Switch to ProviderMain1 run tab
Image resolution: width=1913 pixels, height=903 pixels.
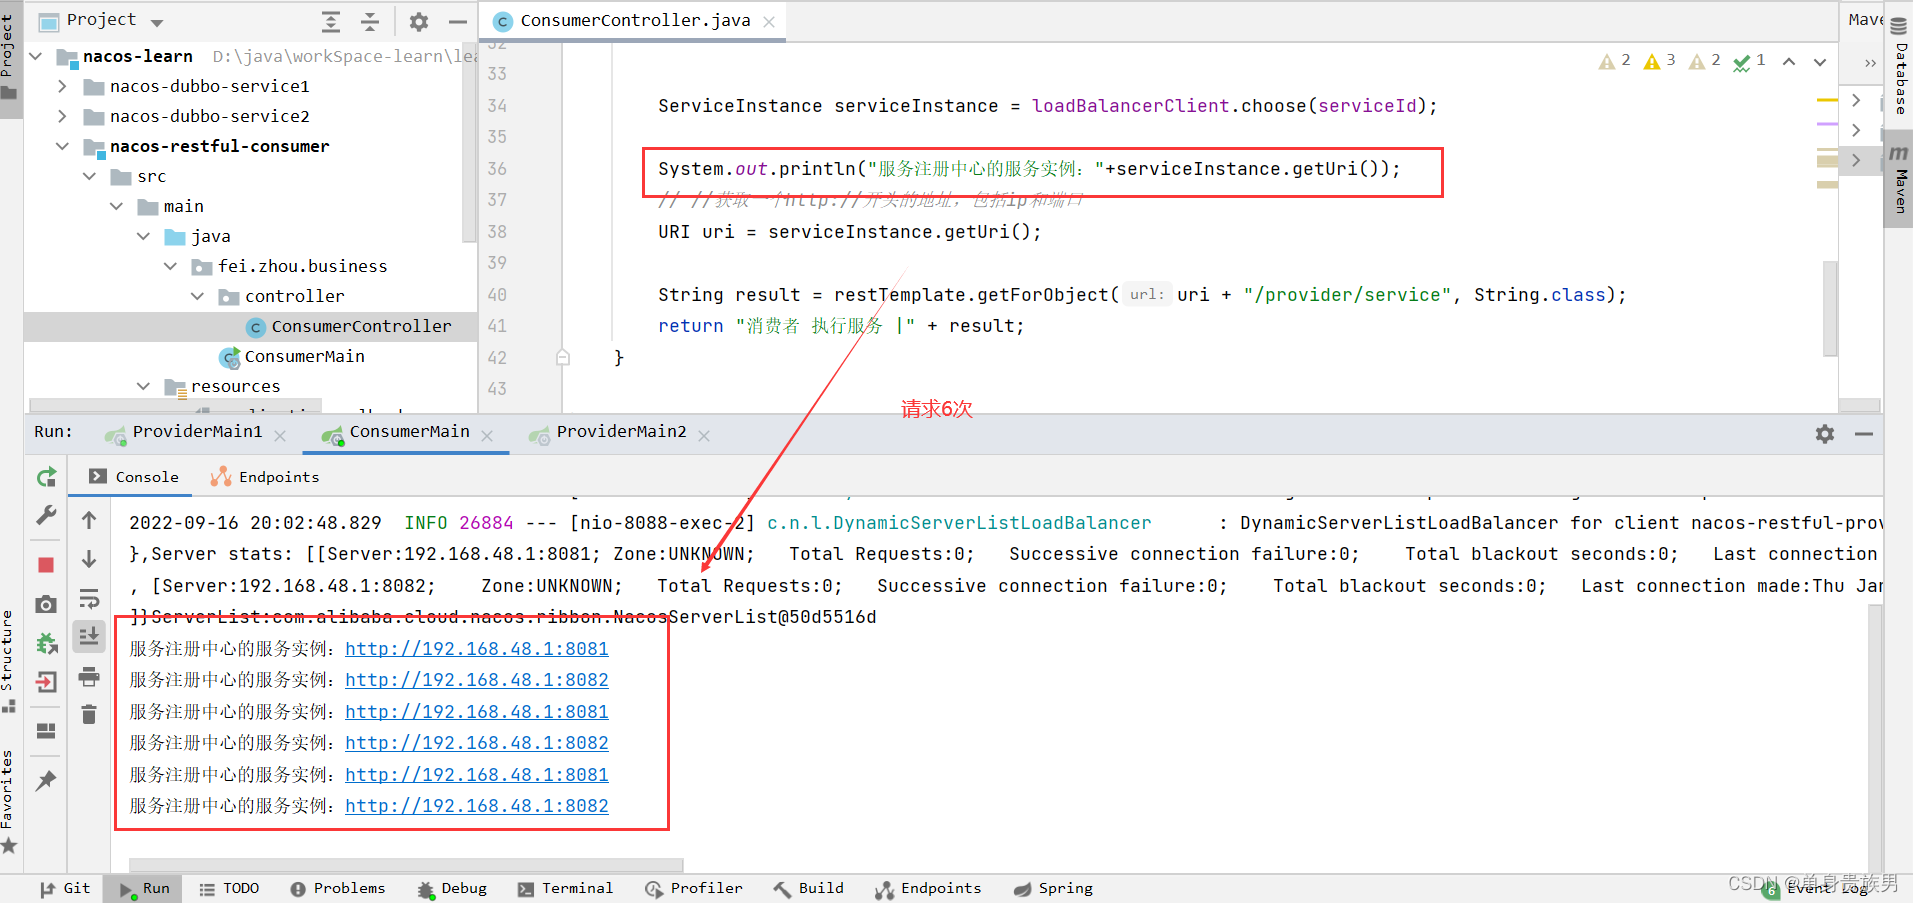[x=197, y=431]
